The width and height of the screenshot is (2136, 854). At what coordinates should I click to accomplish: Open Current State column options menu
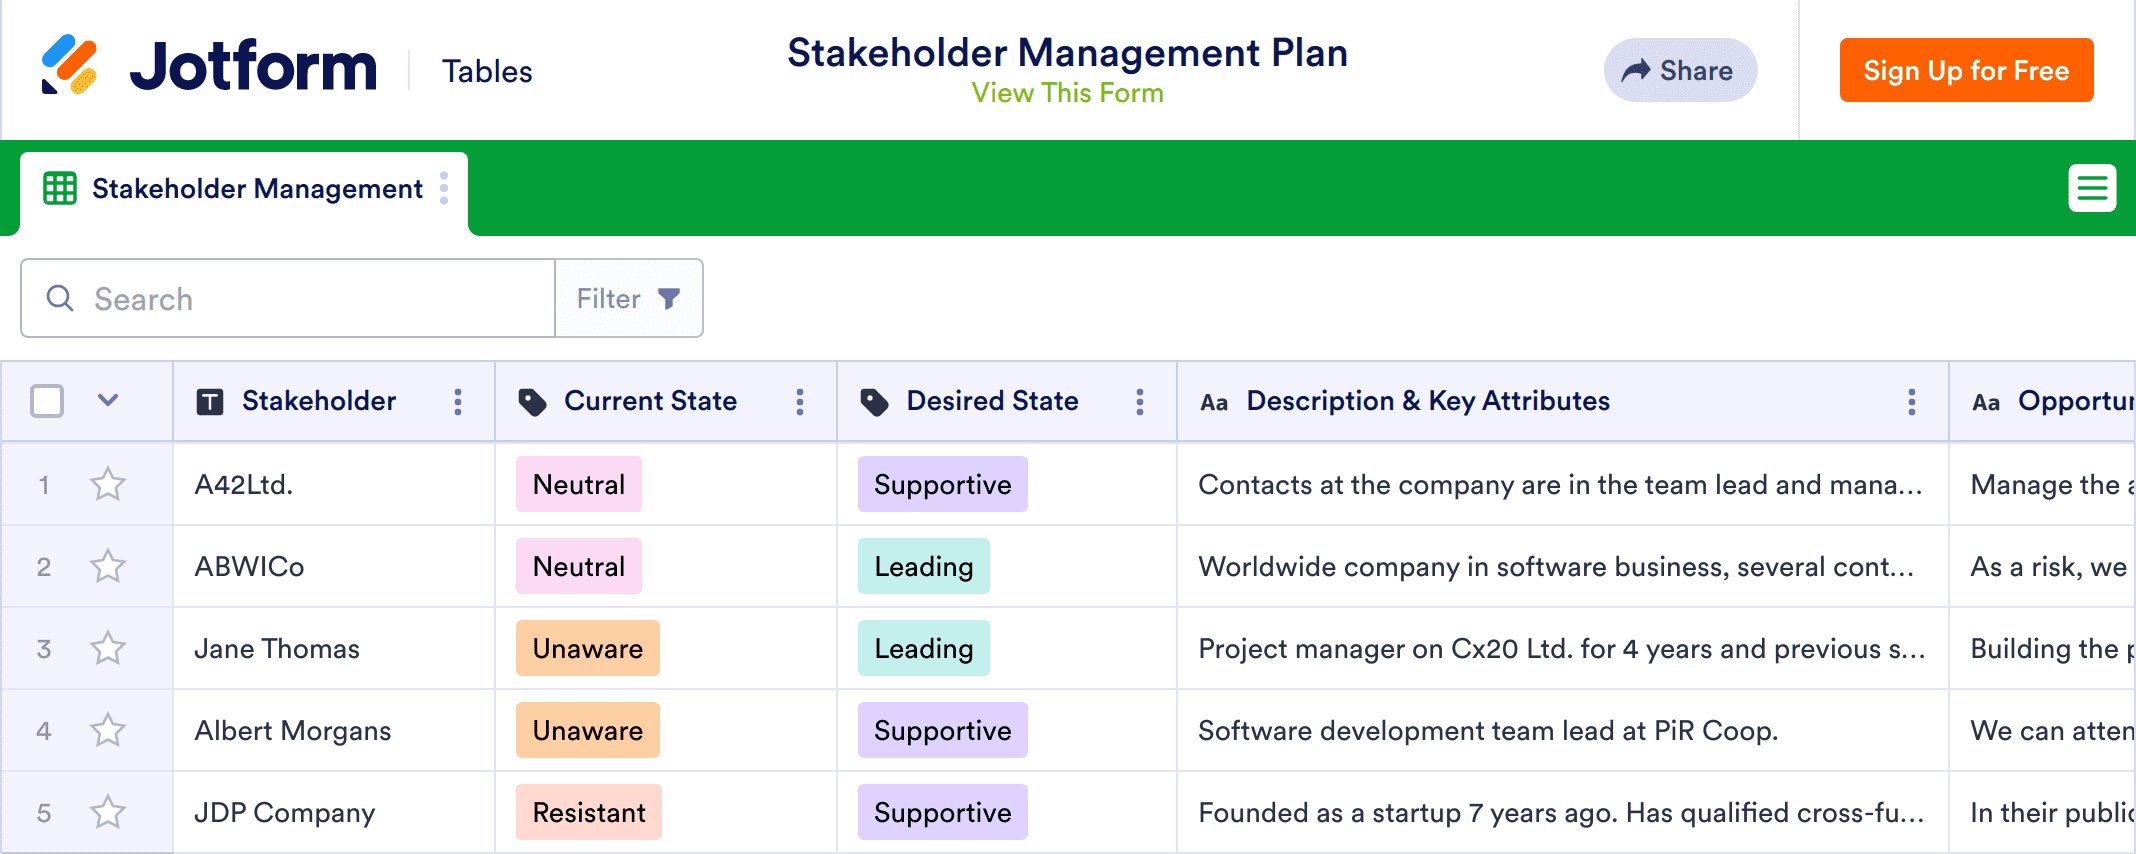click(800, 402)
